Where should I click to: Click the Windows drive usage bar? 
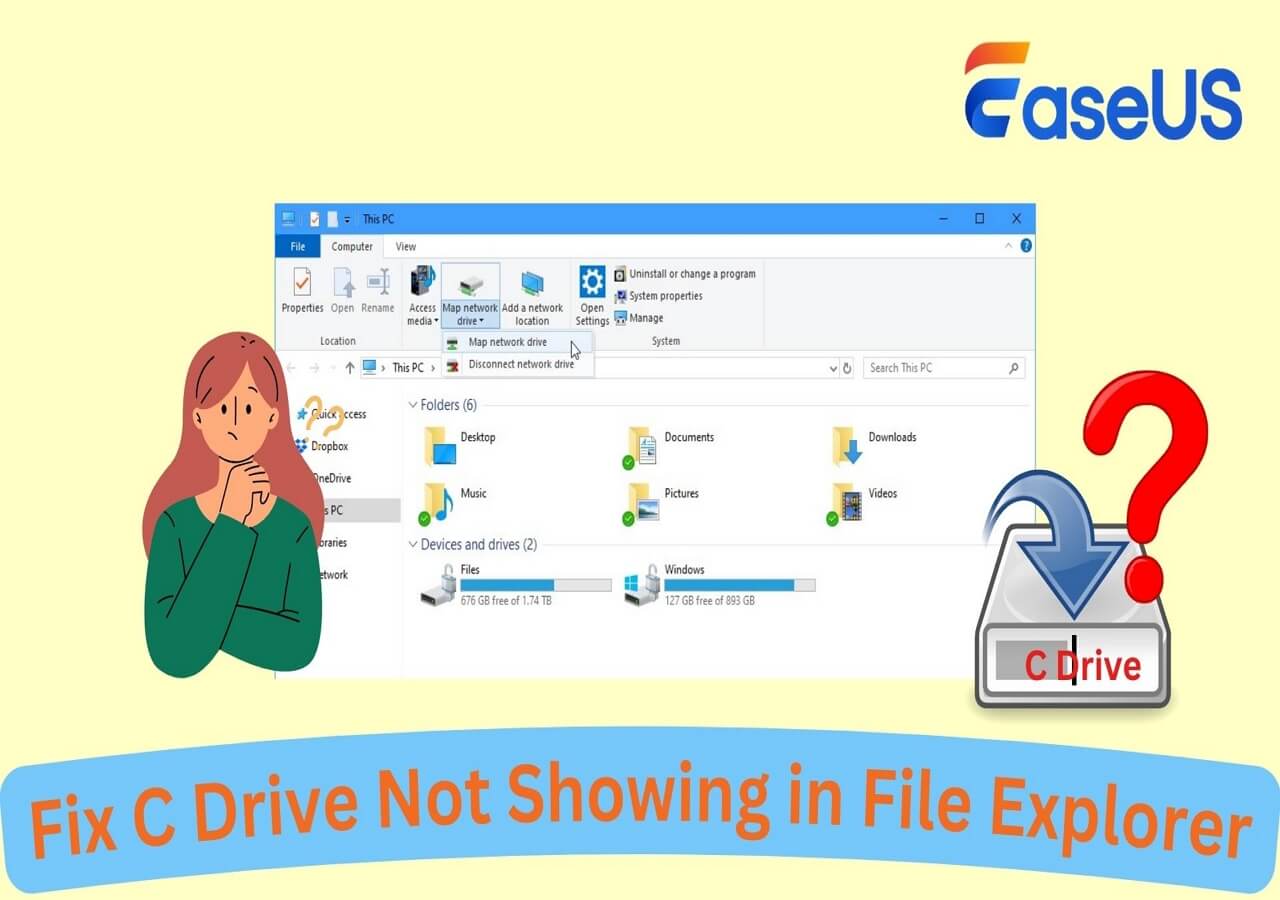[x=740, y=585]
